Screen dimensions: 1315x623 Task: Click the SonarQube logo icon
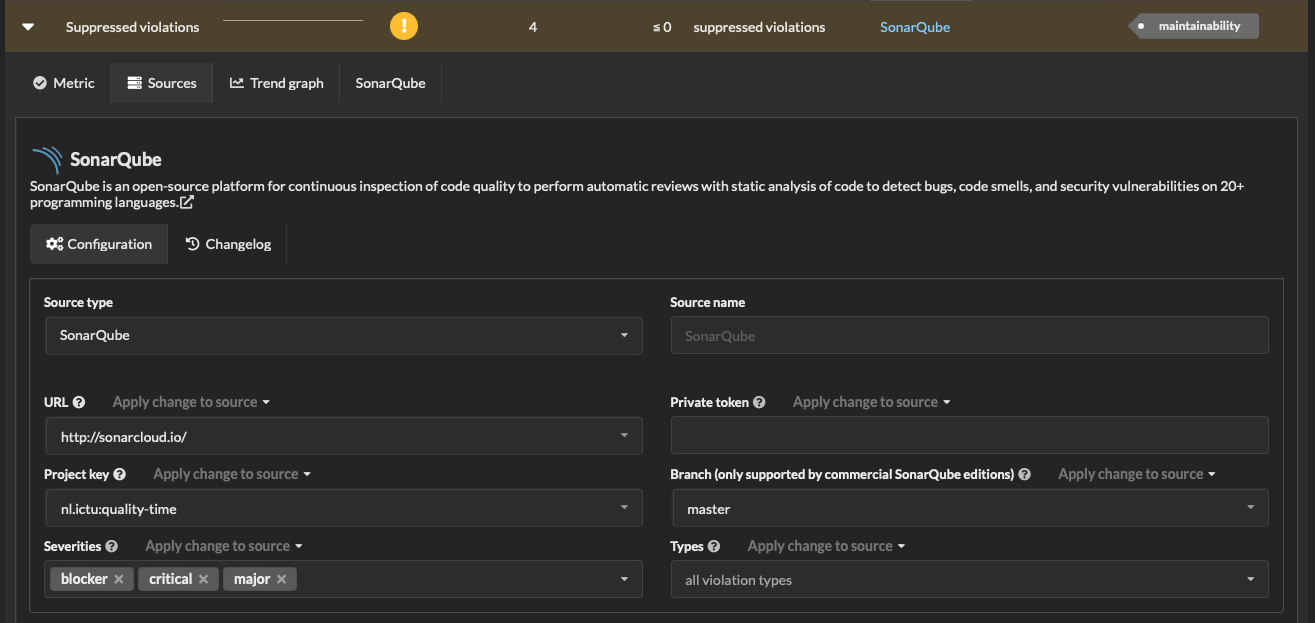point(47,160)
